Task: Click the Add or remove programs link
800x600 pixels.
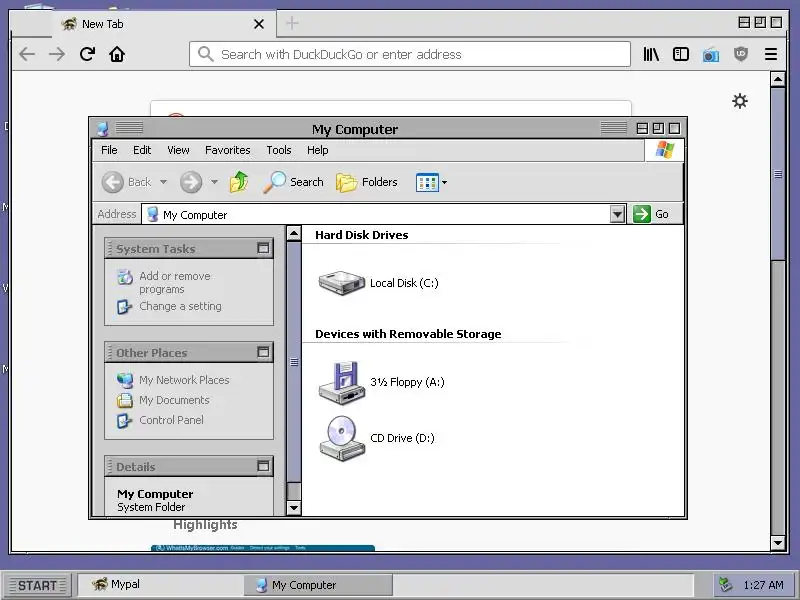Action: point(174,283)
